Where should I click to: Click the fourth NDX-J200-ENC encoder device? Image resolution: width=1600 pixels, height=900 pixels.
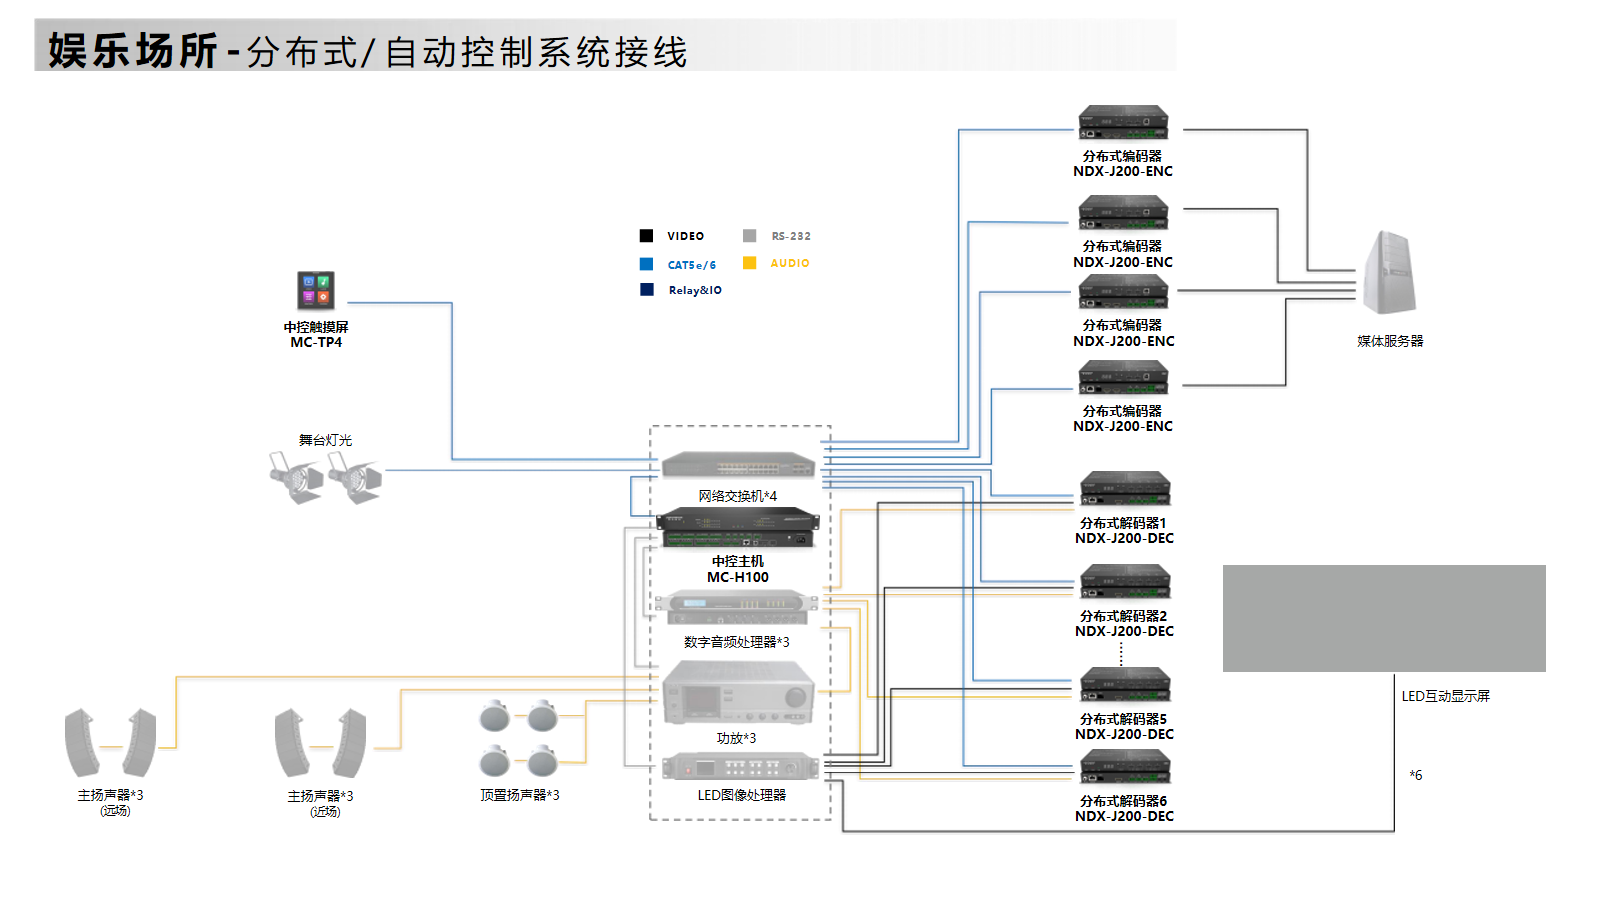pyautogui.click(x=1123, y=377)
